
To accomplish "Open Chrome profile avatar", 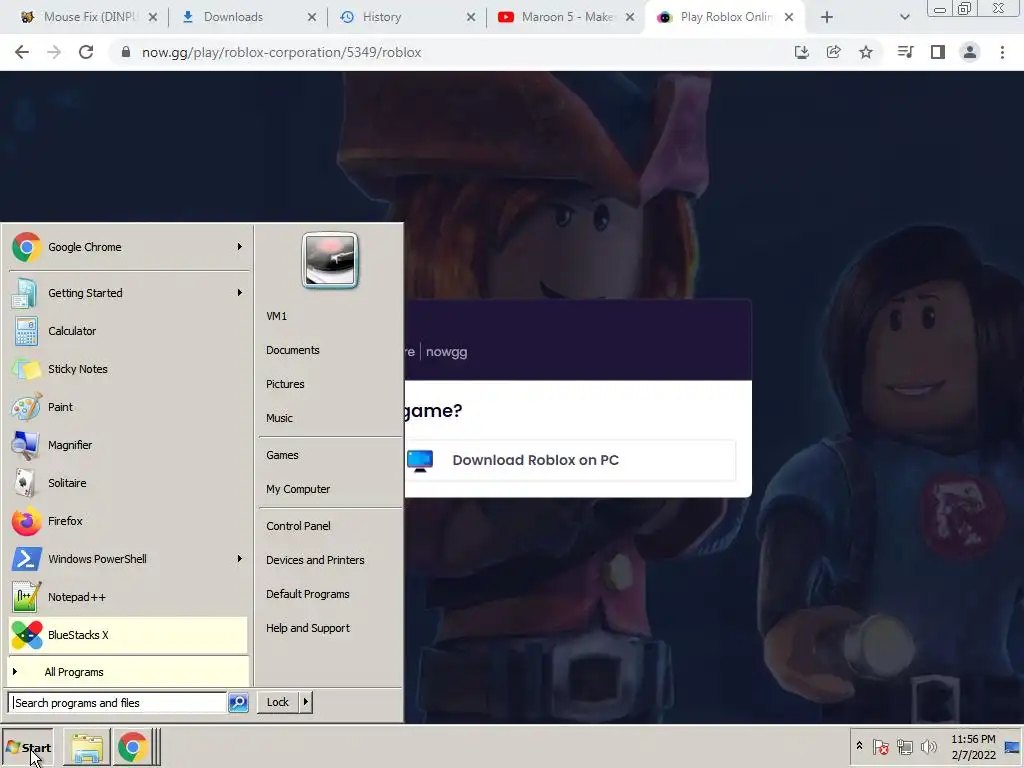I will [x=970, y=52].
